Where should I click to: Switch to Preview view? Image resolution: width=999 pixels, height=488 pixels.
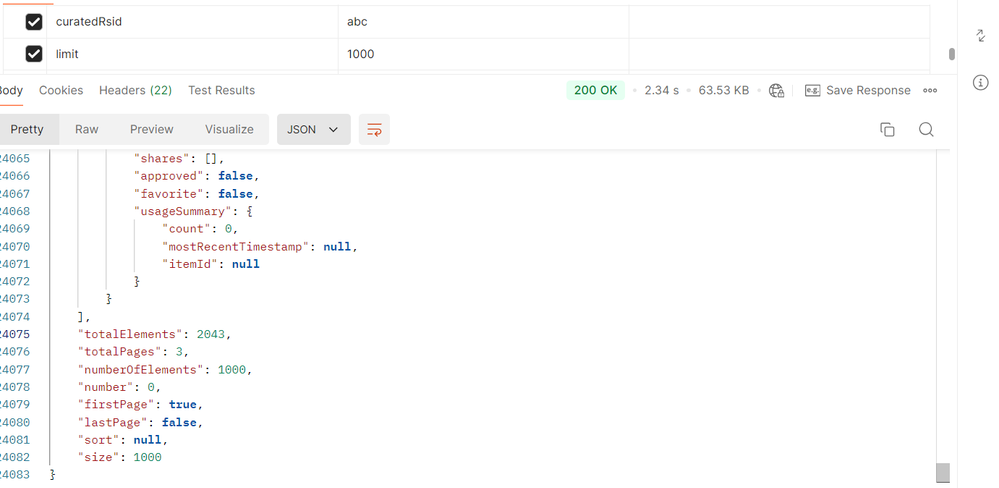tap(152, 130)
